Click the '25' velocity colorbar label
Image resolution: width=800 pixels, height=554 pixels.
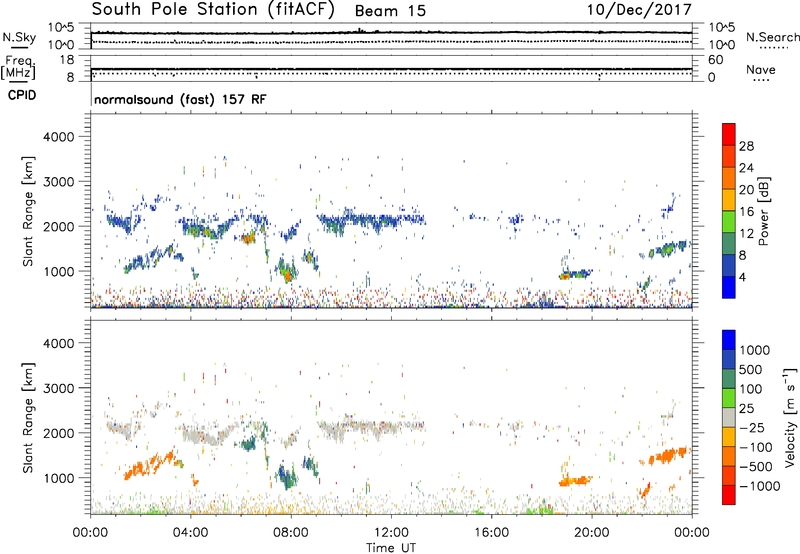click(746, 409)
